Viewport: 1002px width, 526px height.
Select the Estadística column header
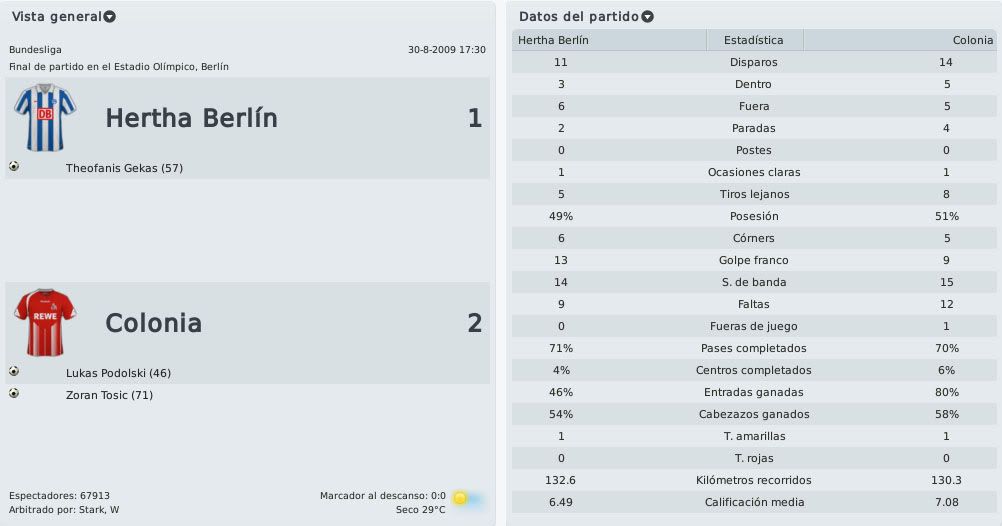(754, 40)
